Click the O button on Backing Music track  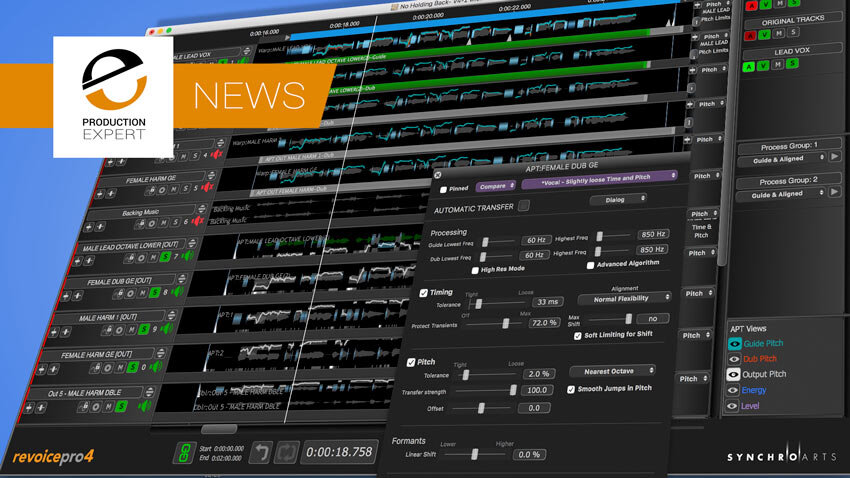click(152, 223)
